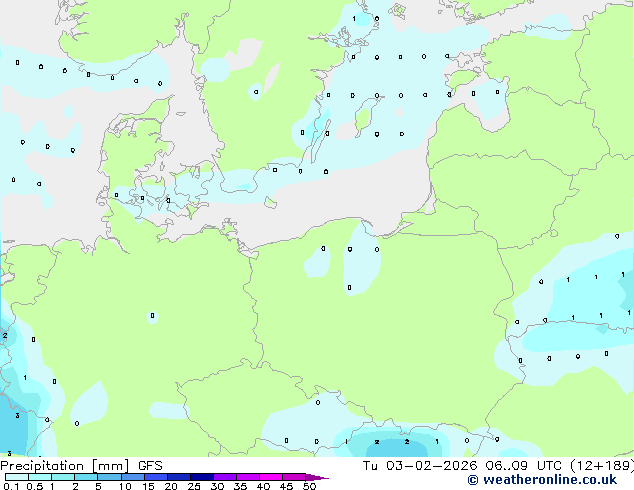This screenshot has height=490, width=634.
Task: Click the Precipitation [mm] title text
Action: 65,466
